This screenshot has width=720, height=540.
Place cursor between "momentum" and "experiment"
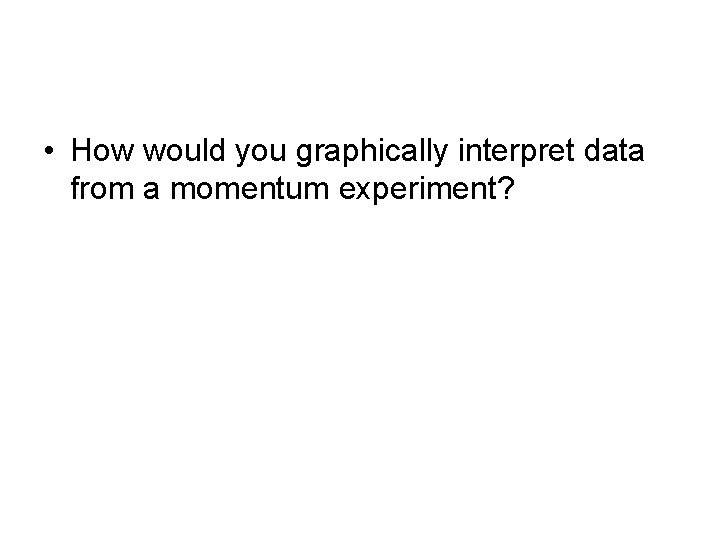(x=334, y=189)
